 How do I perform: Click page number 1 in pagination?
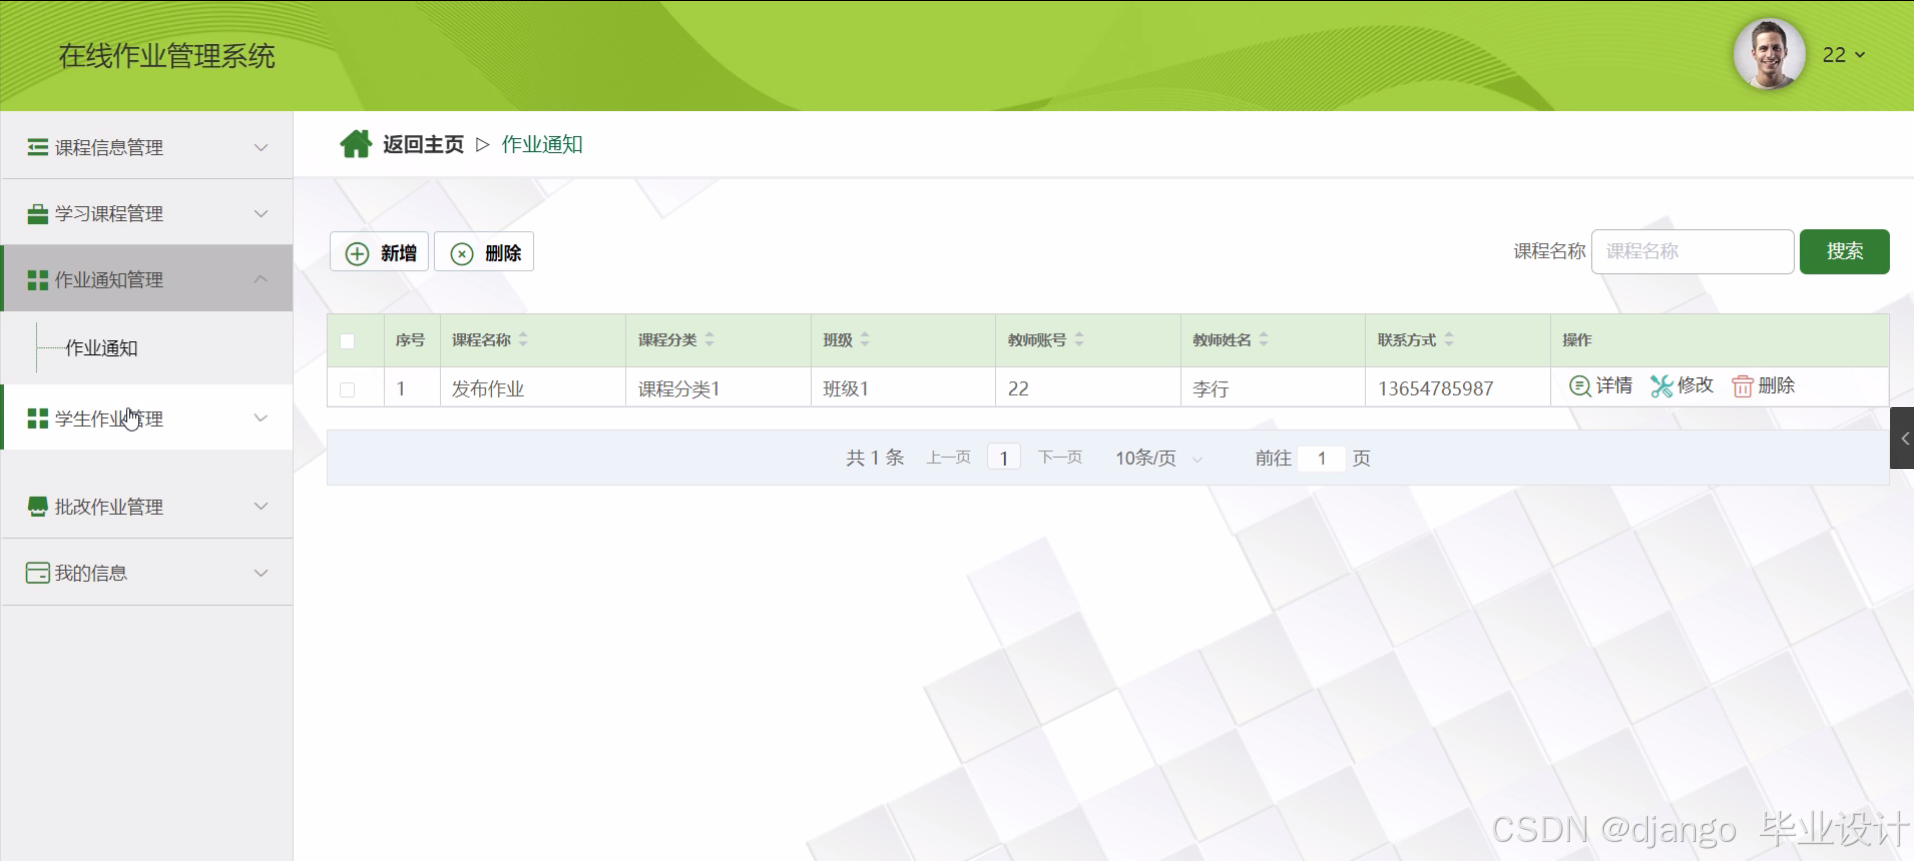point(1004,458)
